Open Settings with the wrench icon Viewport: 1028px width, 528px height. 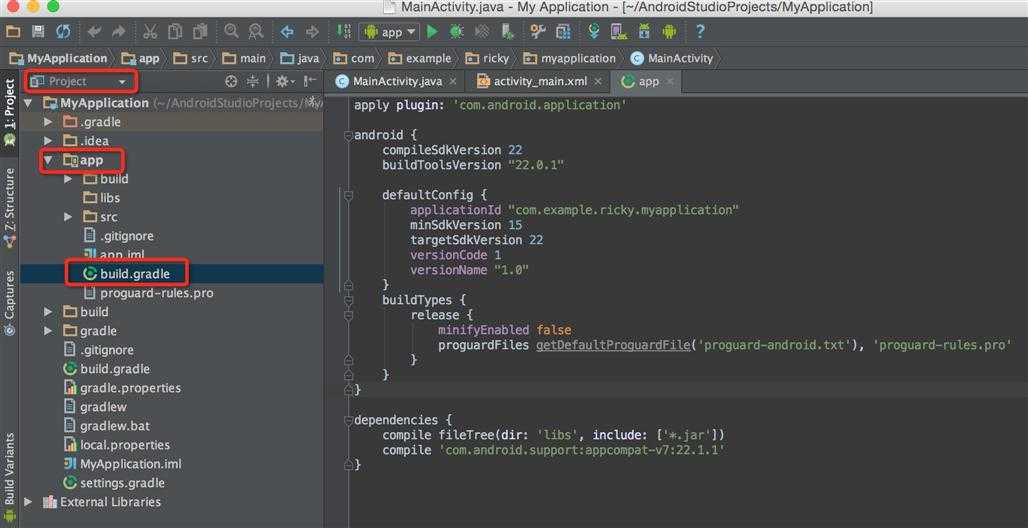click(x=538, y=31)
